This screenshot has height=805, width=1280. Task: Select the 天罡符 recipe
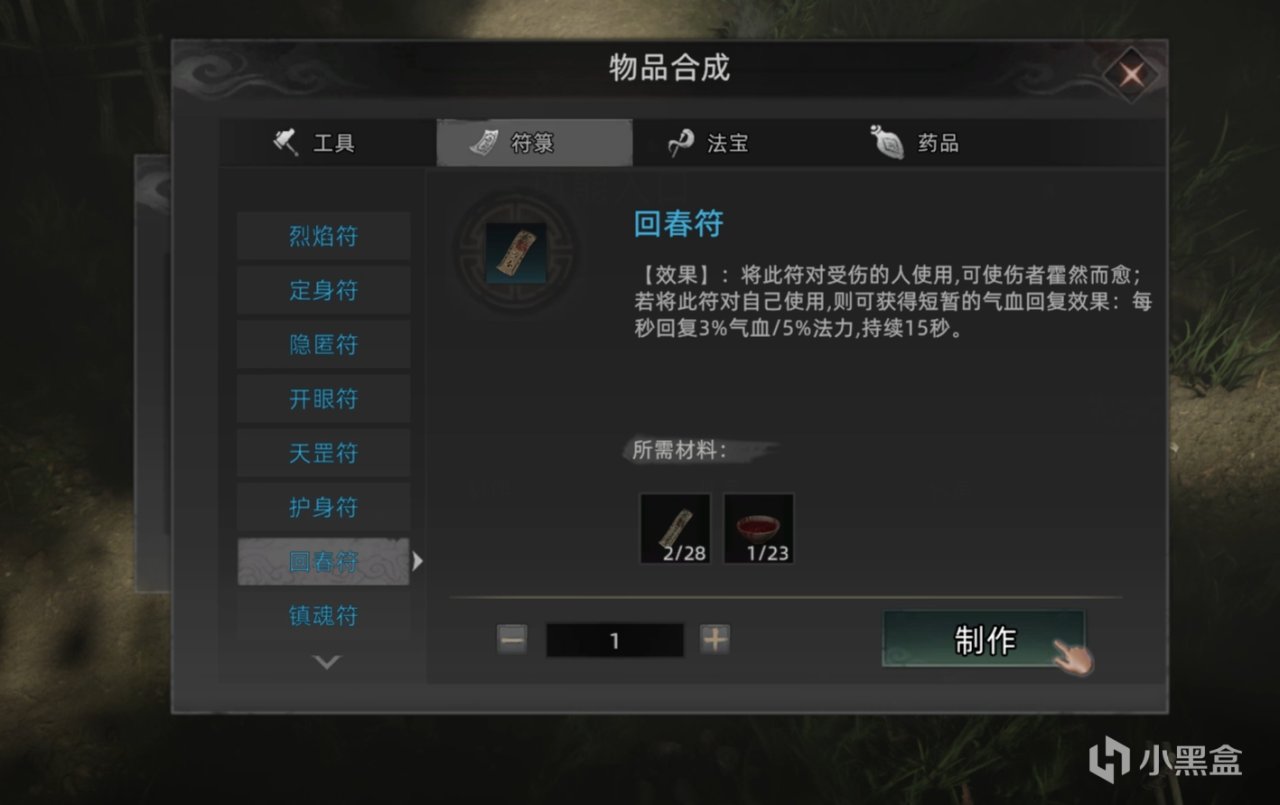(x=324, y=453)
